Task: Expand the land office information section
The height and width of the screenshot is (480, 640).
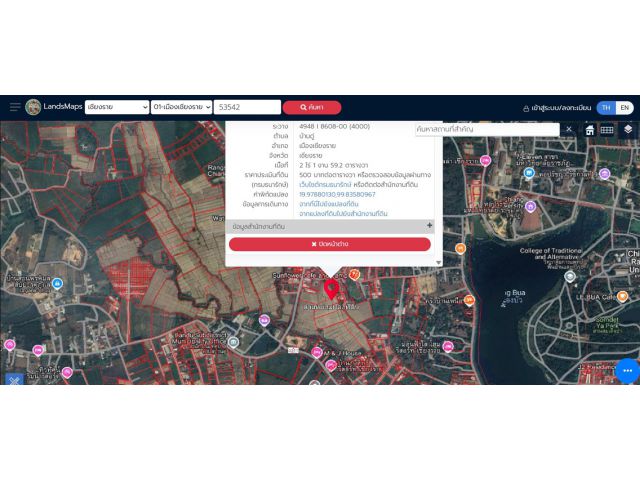Action: pos(429,227)
